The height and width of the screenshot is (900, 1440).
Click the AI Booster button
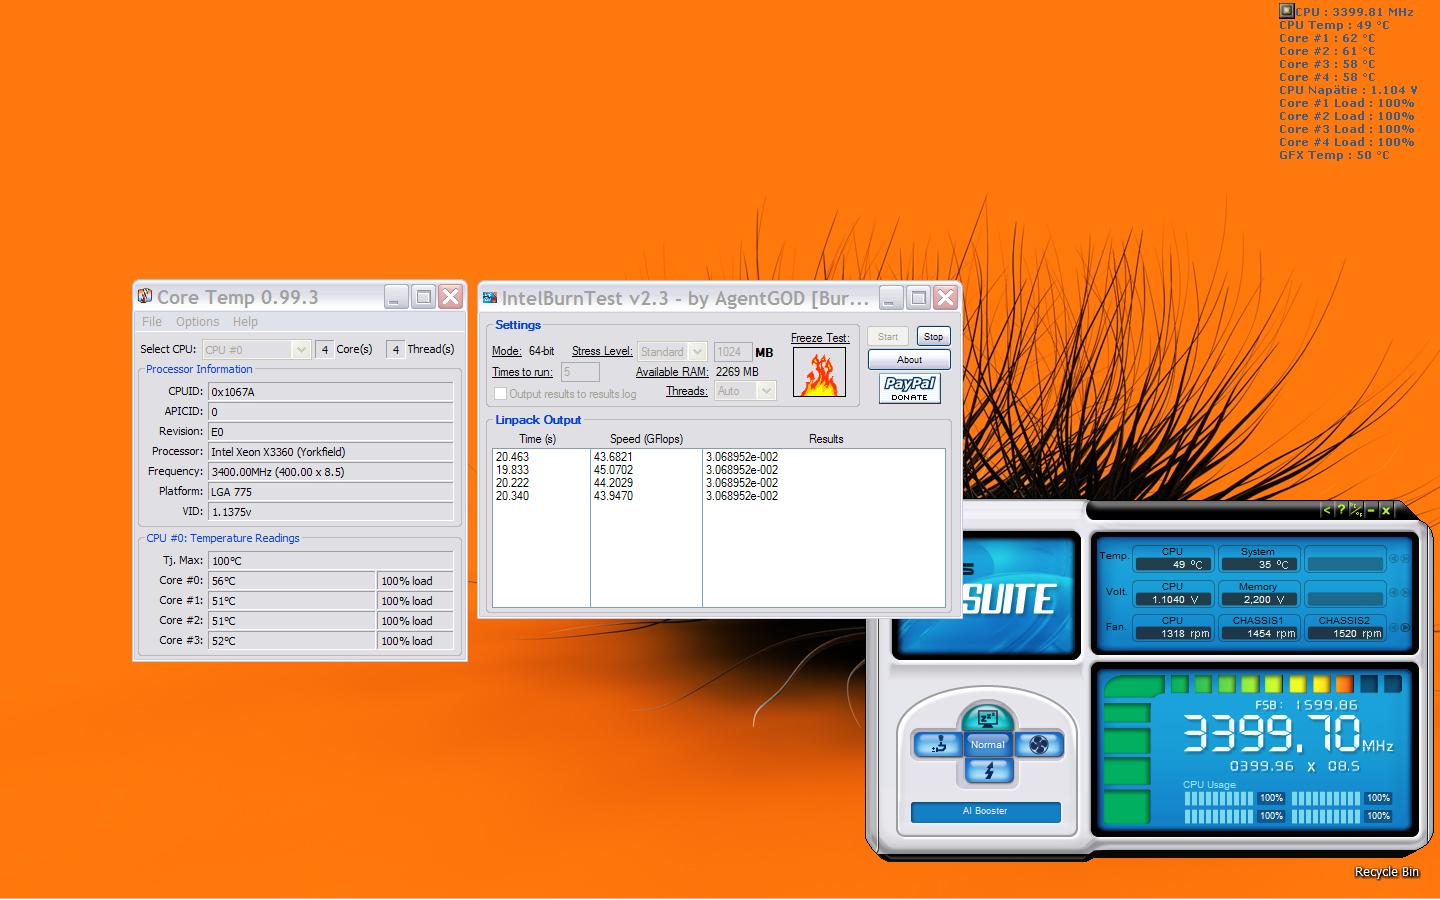click(x=985, y=811)
